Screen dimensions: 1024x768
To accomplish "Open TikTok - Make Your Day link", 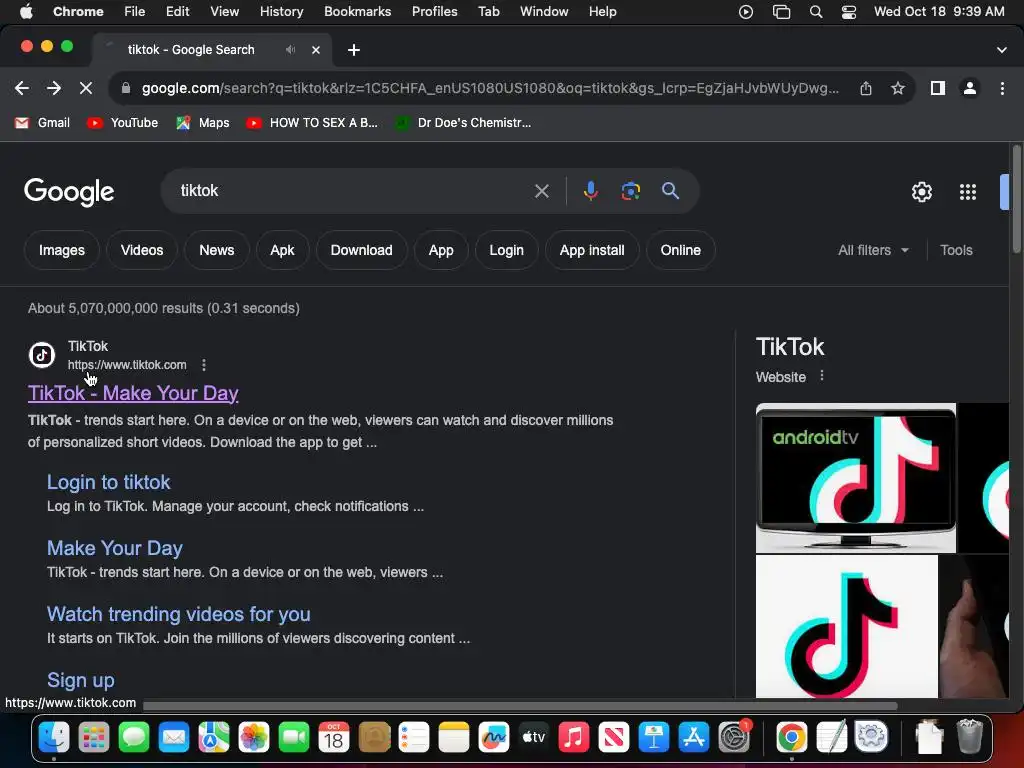I will click(x=133, y=393).
